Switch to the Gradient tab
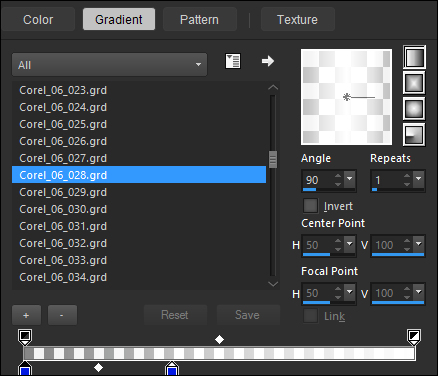Image resolution: width=438 pixels, height=376 pixels. click(119, 19)
